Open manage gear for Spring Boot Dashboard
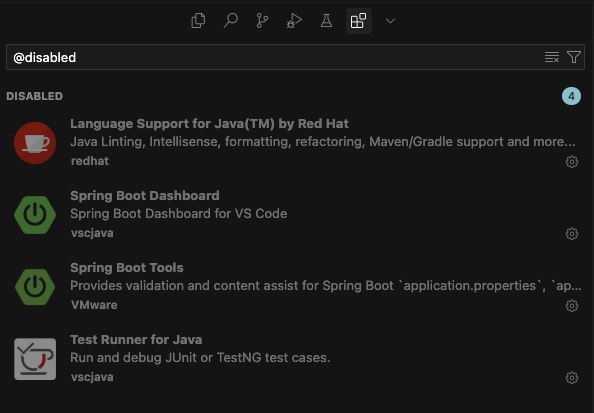This screenshot has width=594, height=413. 572,234
